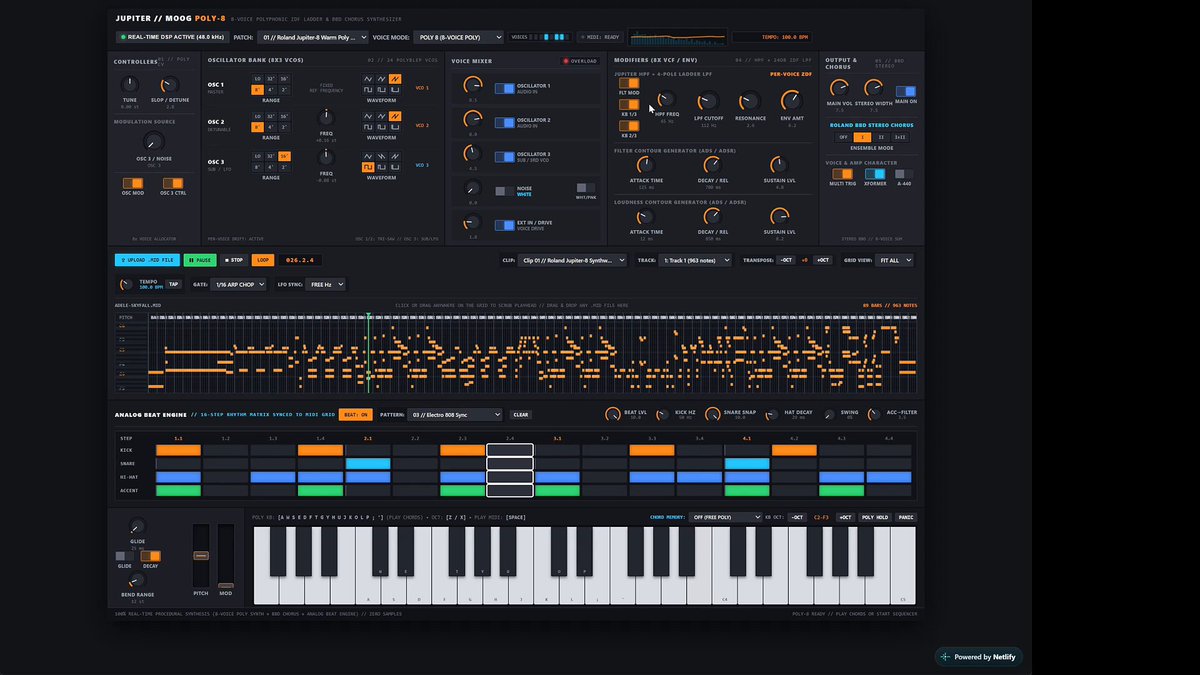The width and height of the screenshot is (1200, 675).
Task: Set ensemble mode to I+II
Action: 900,137
